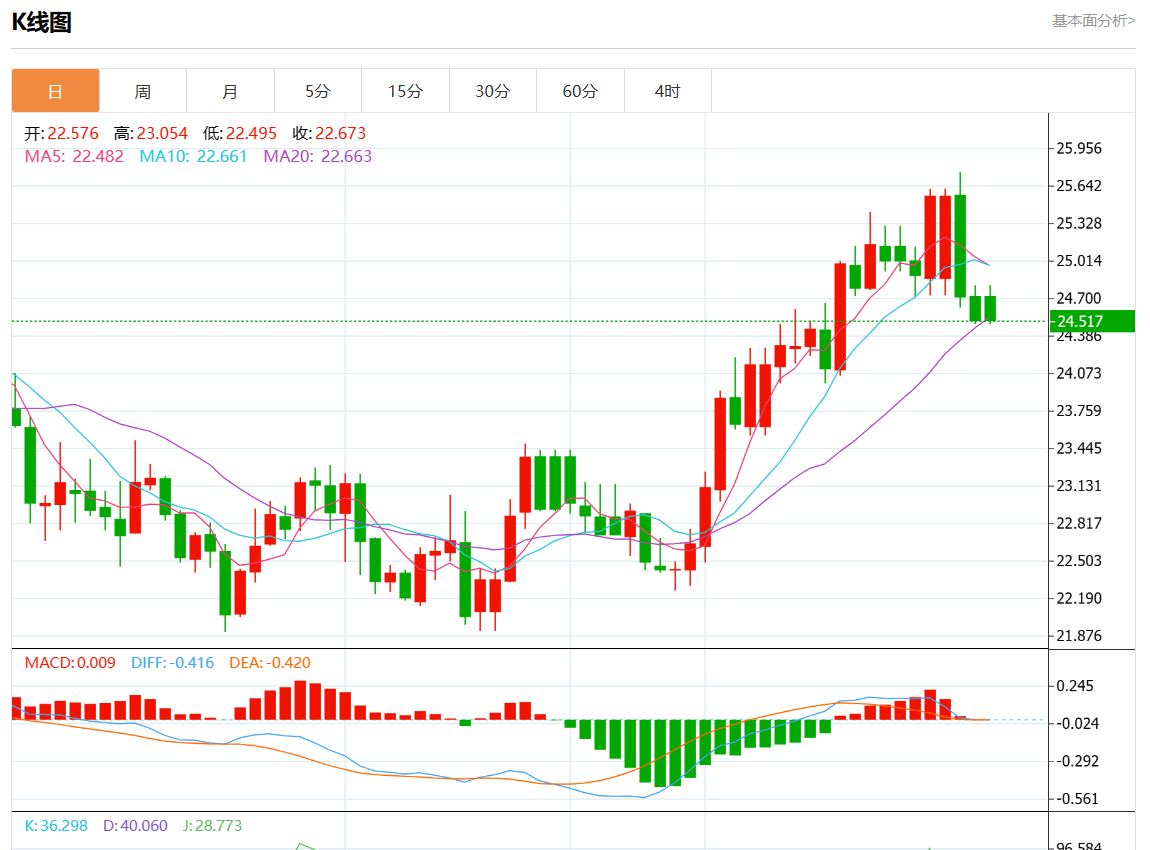Viewport: 1150px width, 850px height.
Task: Select the 日 daily chart tab
Action: tap(55, 91)
